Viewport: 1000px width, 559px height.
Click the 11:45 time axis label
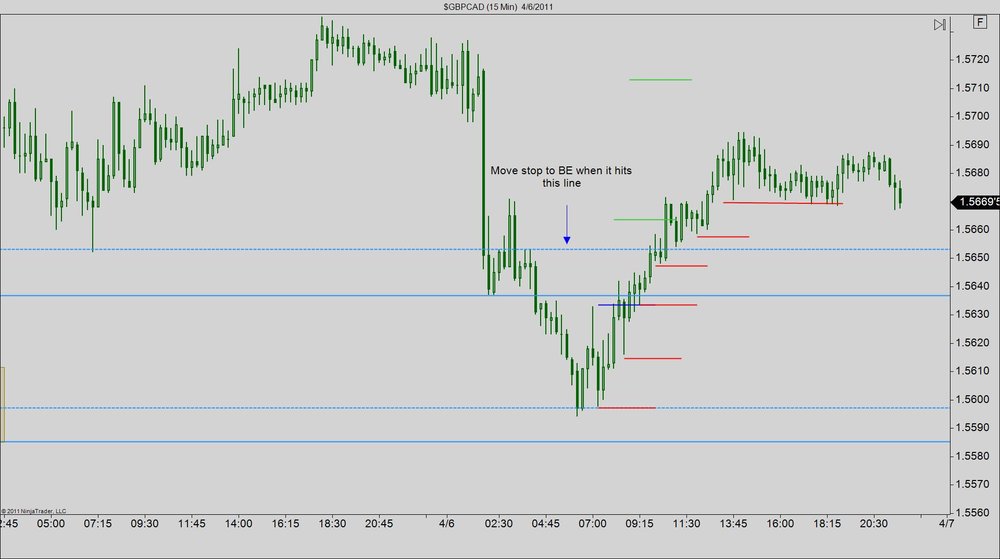(x=191, y=524)
